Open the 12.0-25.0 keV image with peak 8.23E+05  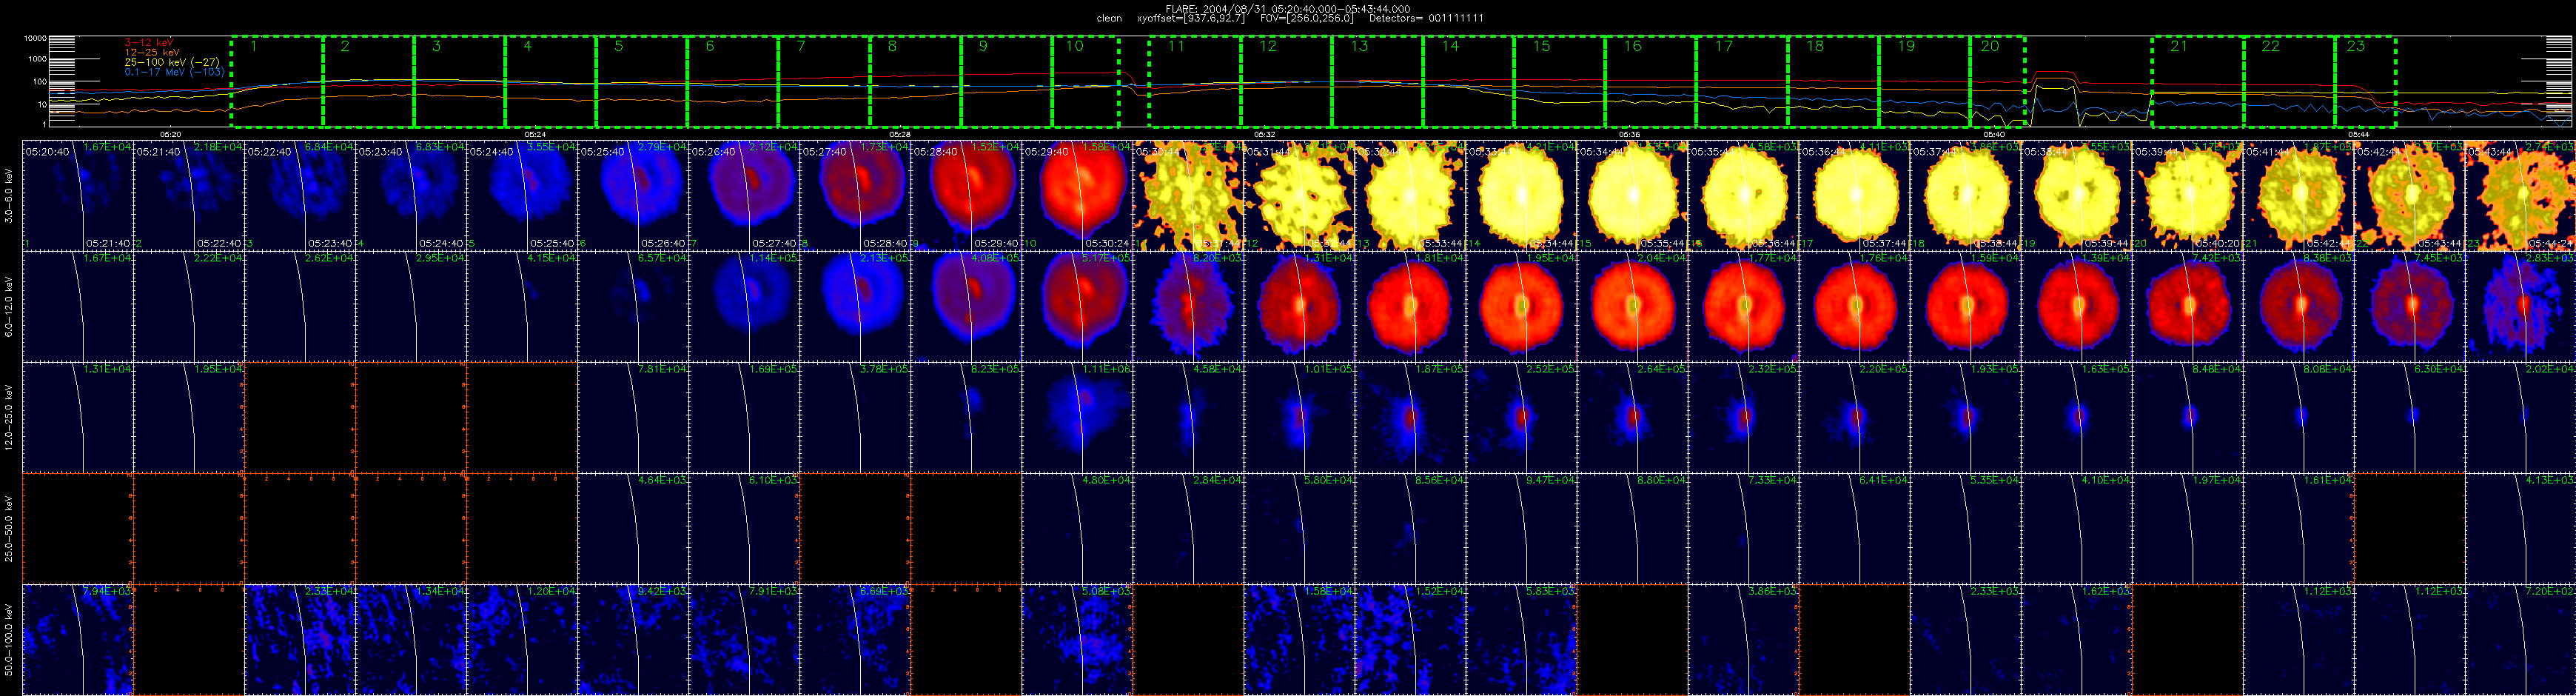pyautogui.click(x=966, y=417)
